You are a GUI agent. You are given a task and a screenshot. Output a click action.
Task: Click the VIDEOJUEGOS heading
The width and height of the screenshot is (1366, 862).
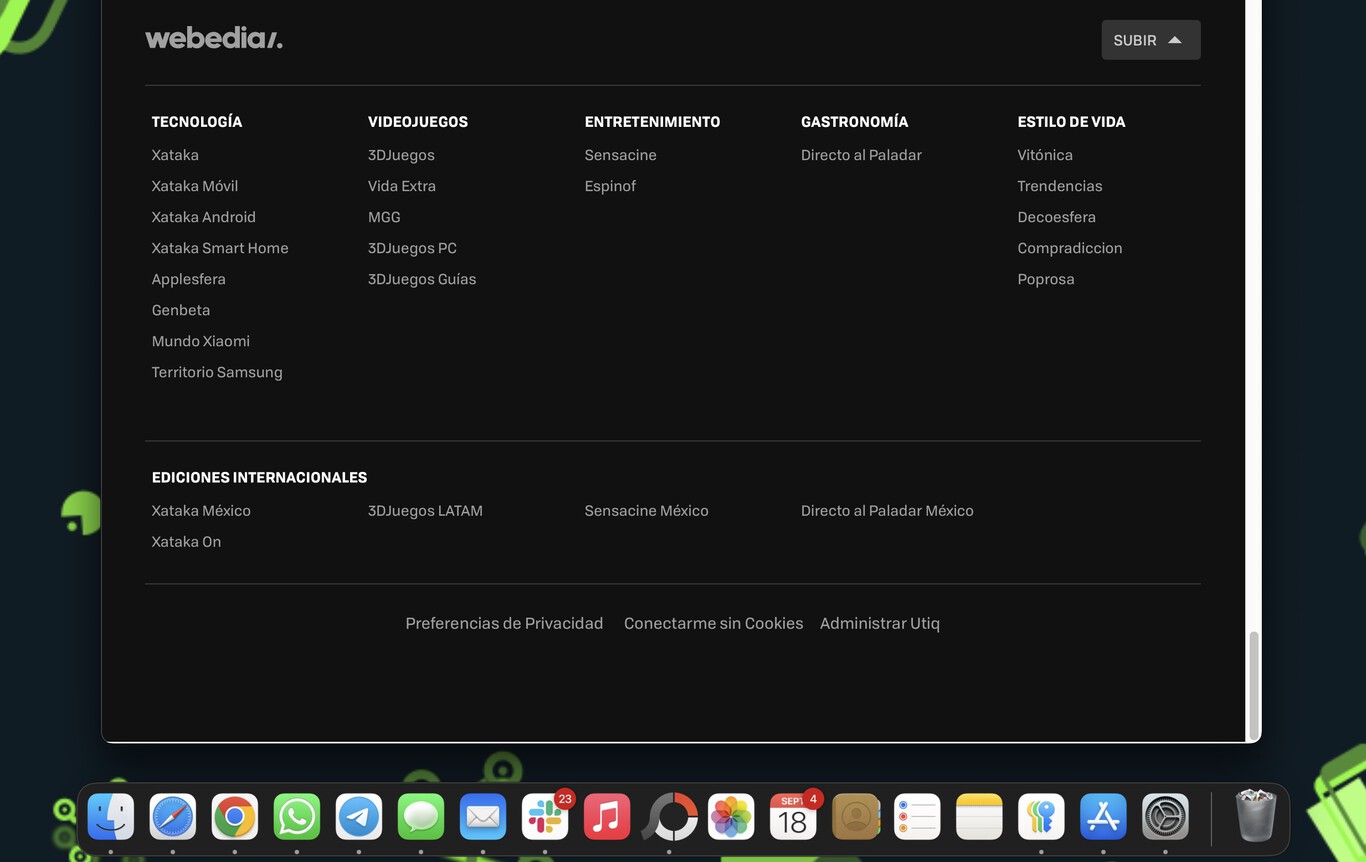418,121
